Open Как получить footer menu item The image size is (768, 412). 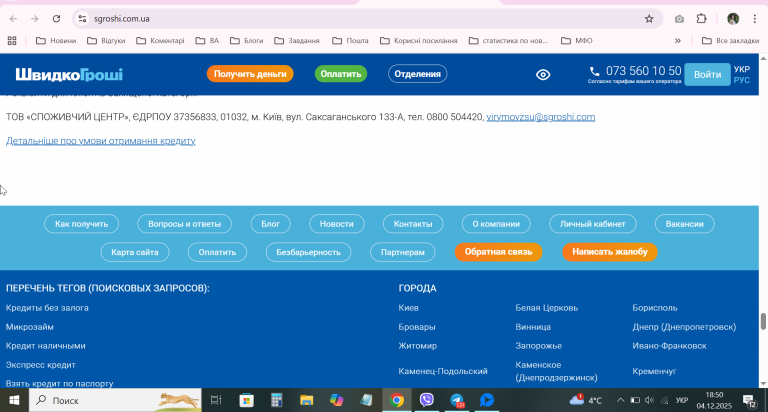[81, 224]
